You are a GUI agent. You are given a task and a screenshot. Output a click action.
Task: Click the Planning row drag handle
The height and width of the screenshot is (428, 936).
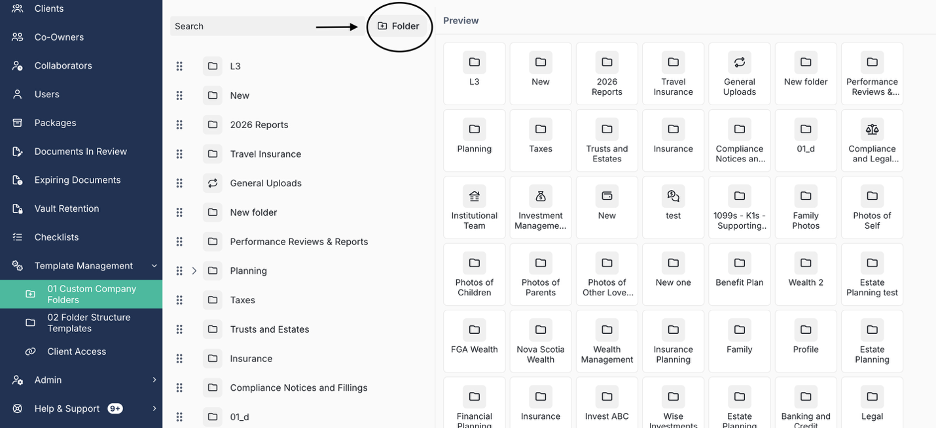point(179,271)
